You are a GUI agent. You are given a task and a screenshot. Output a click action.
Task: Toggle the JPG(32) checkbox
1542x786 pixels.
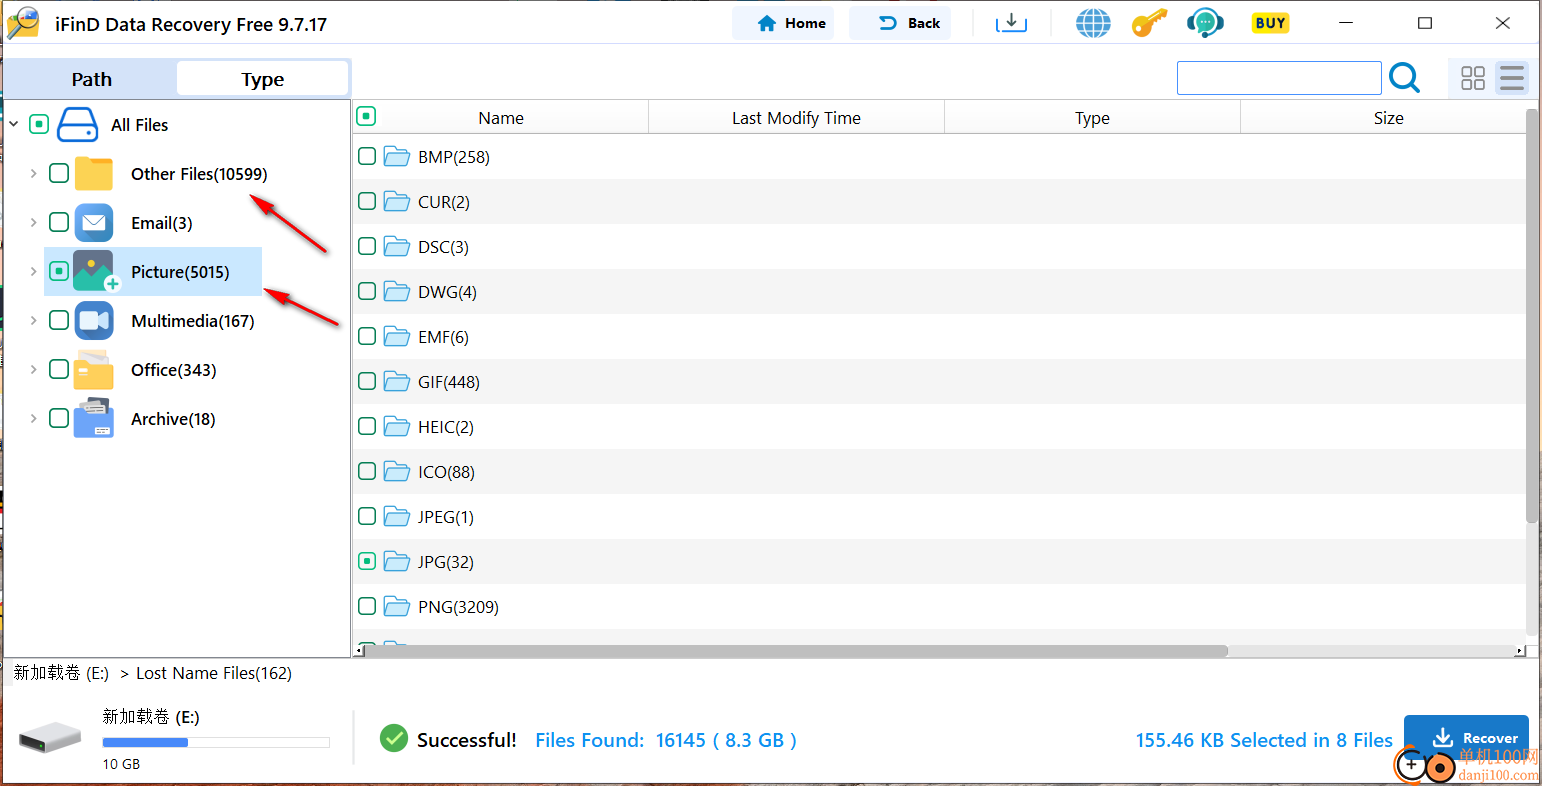coord(367,561)
